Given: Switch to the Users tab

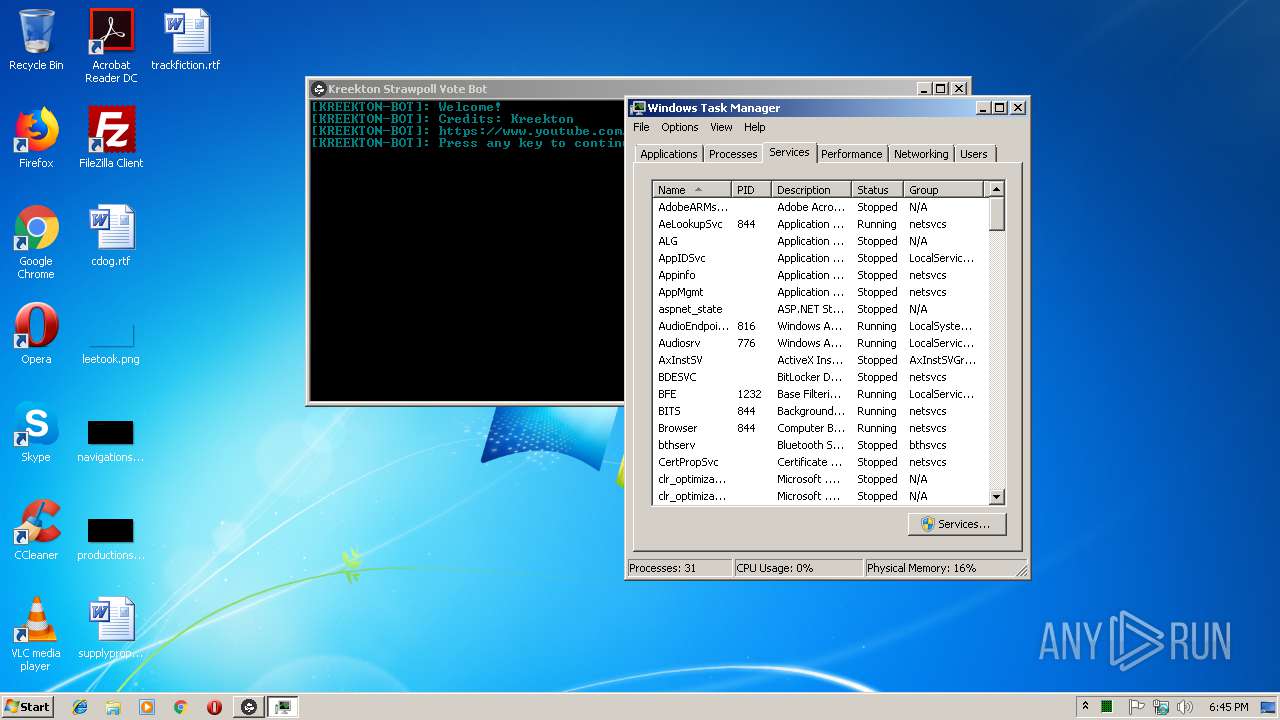Looking at the screenshot, I should click(x=974, y=154).
